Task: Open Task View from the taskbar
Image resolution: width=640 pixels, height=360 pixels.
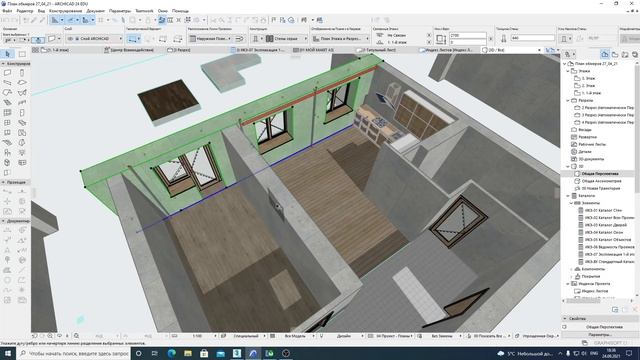Action: 155,353
